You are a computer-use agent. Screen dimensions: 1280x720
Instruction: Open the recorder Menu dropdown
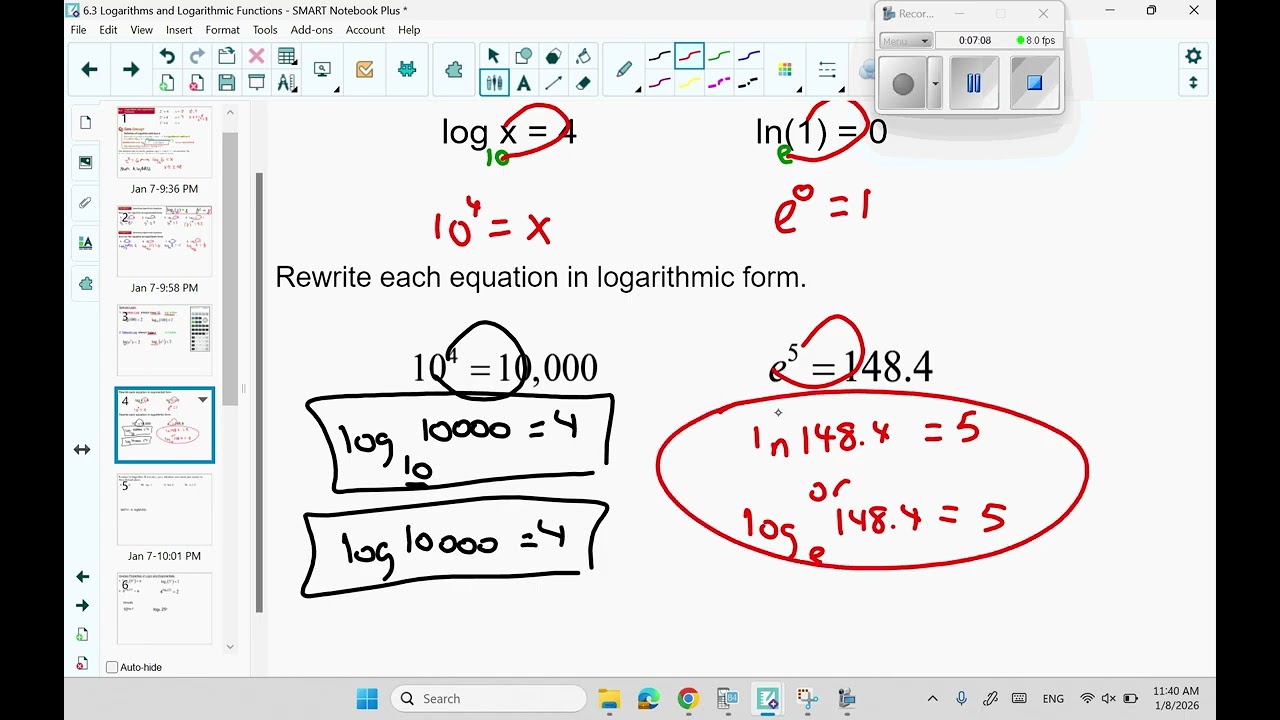[906, 41]
